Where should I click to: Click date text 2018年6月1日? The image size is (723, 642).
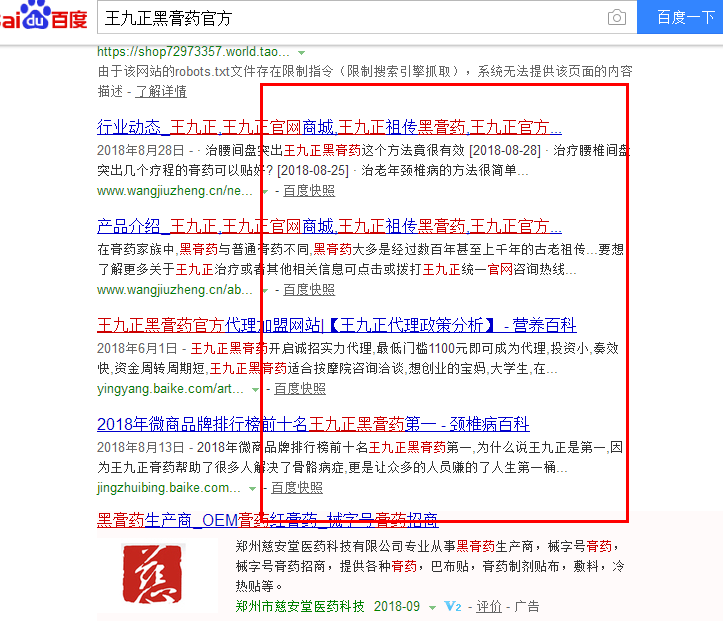pyautogui.click(x=137, y=348)
